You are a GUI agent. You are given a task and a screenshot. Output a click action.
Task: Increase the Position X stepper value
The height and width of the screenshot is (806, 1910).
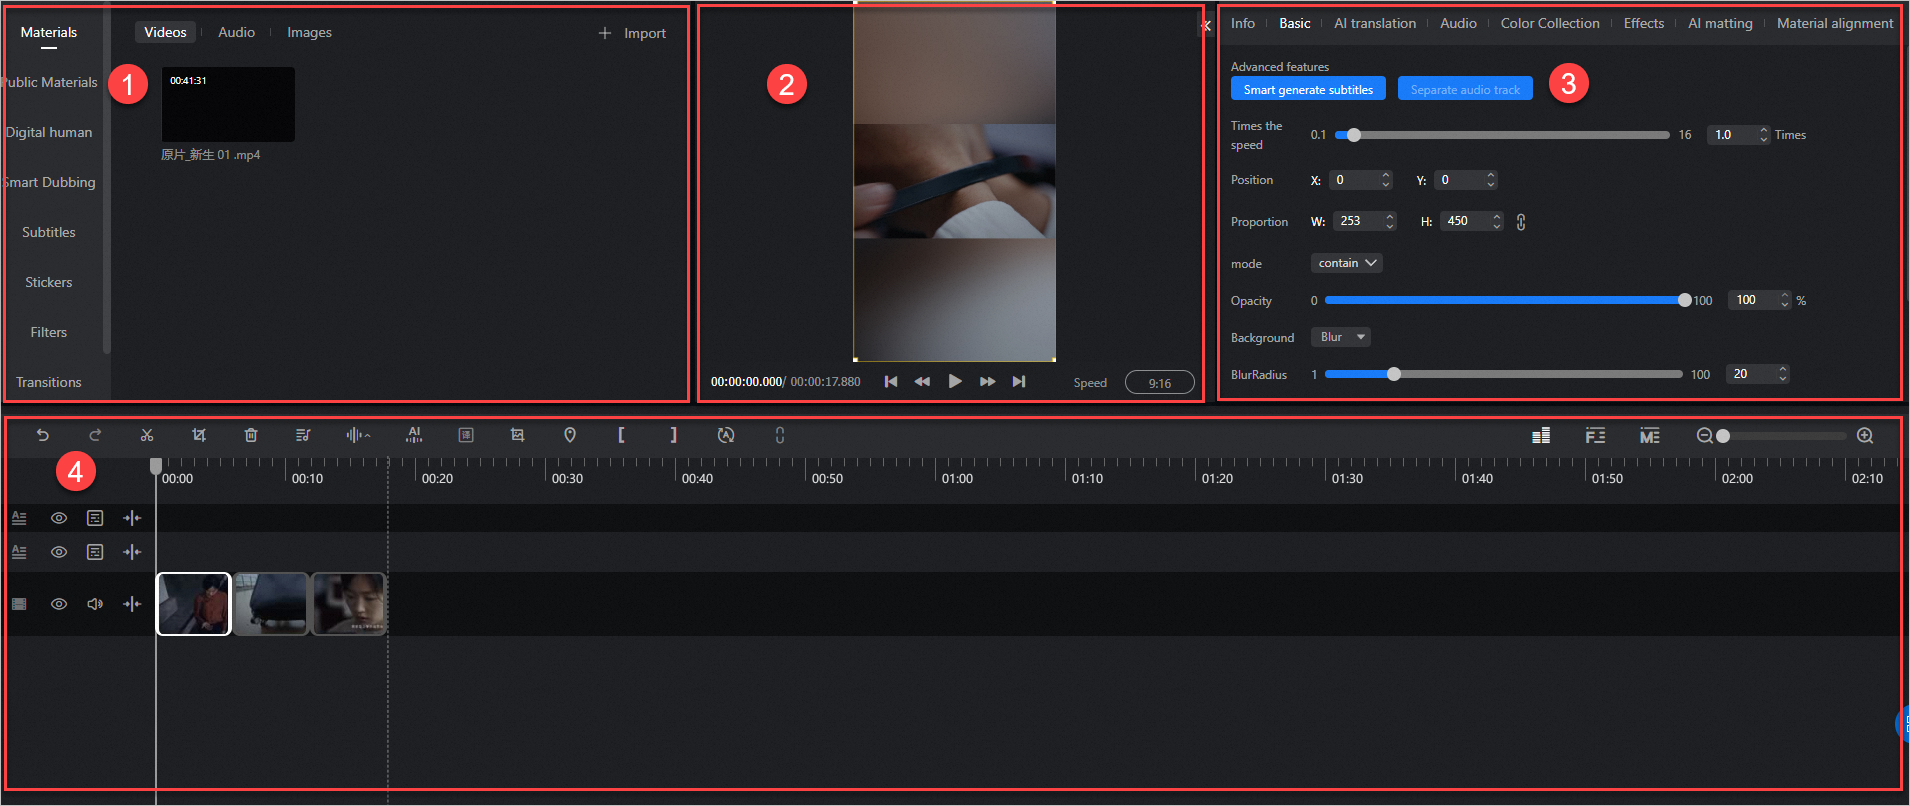(1386, 175)
